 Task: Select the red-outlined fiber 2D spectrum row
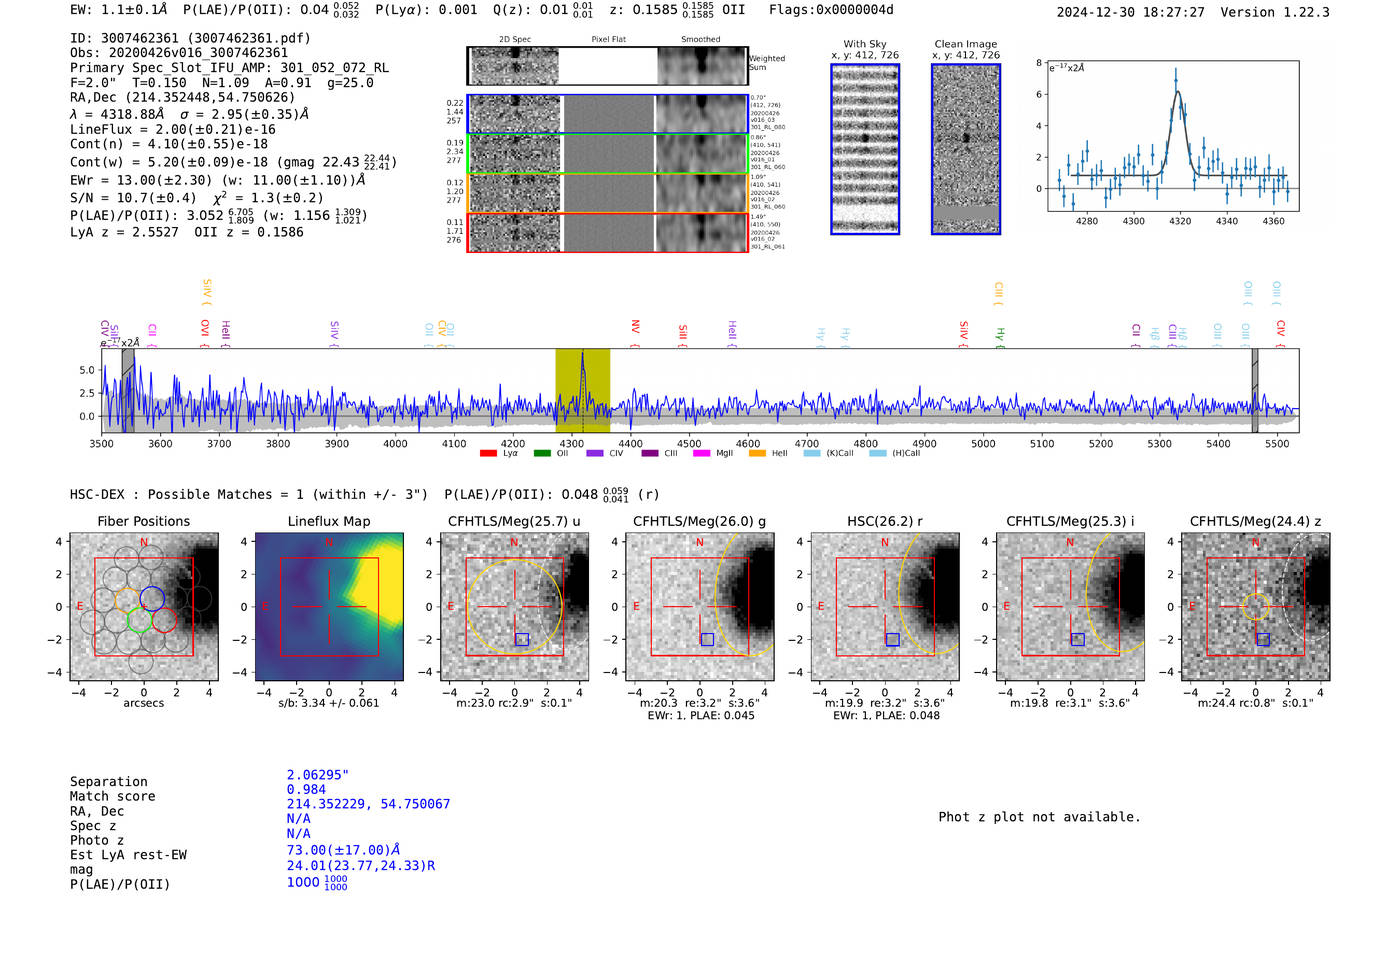pos(607,232)
